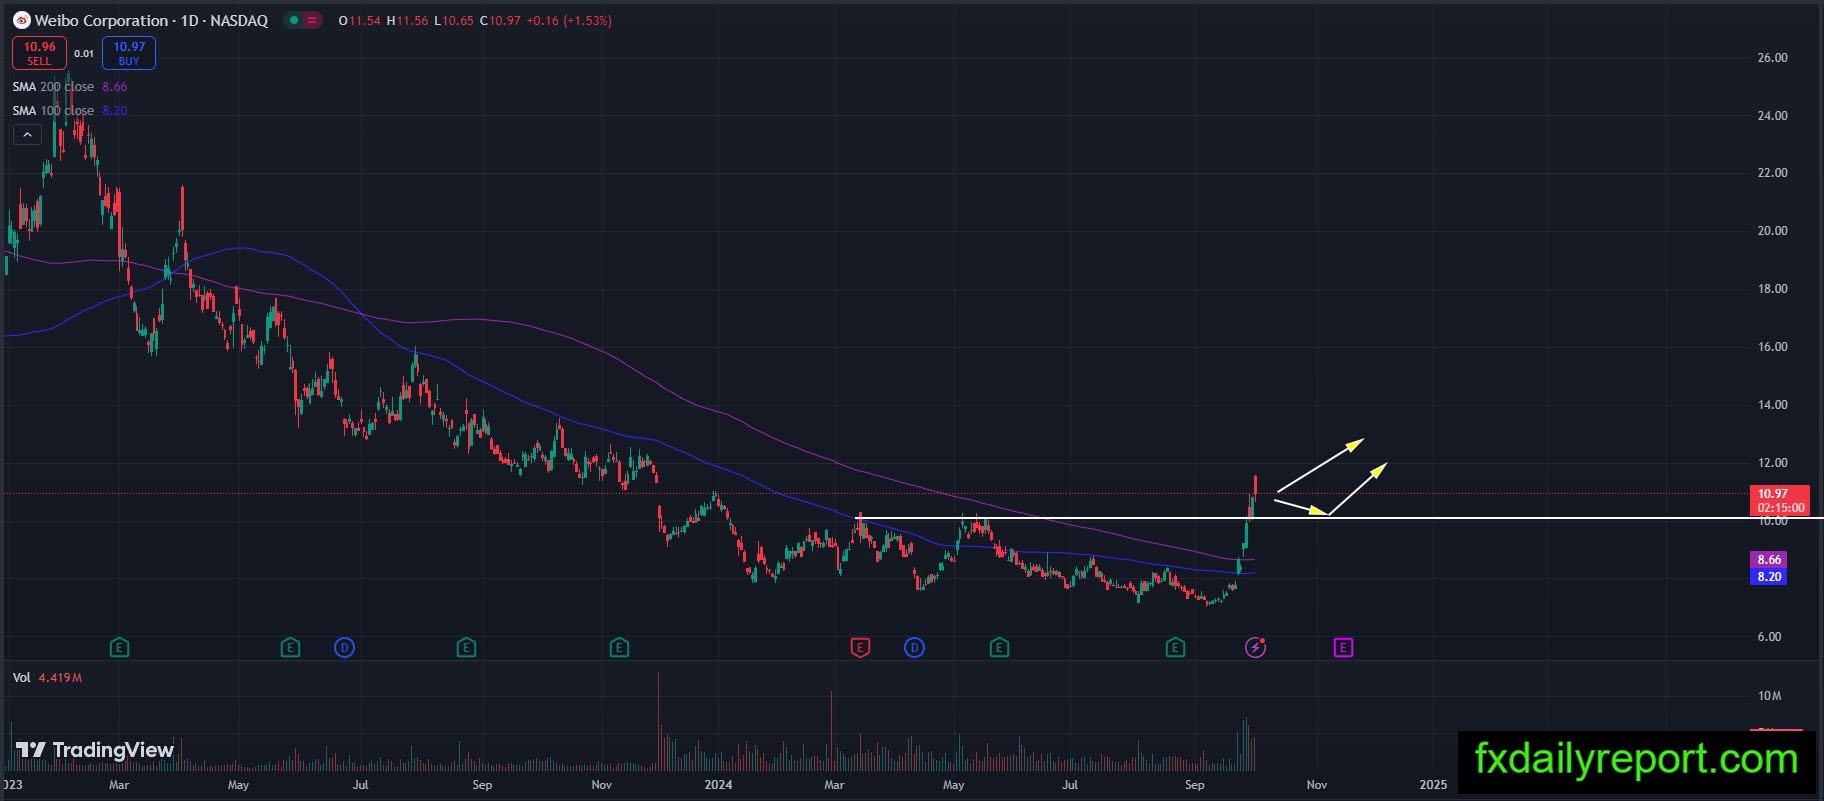
Task: Click the 26.00 price axis label
Action: [1772, 58]
